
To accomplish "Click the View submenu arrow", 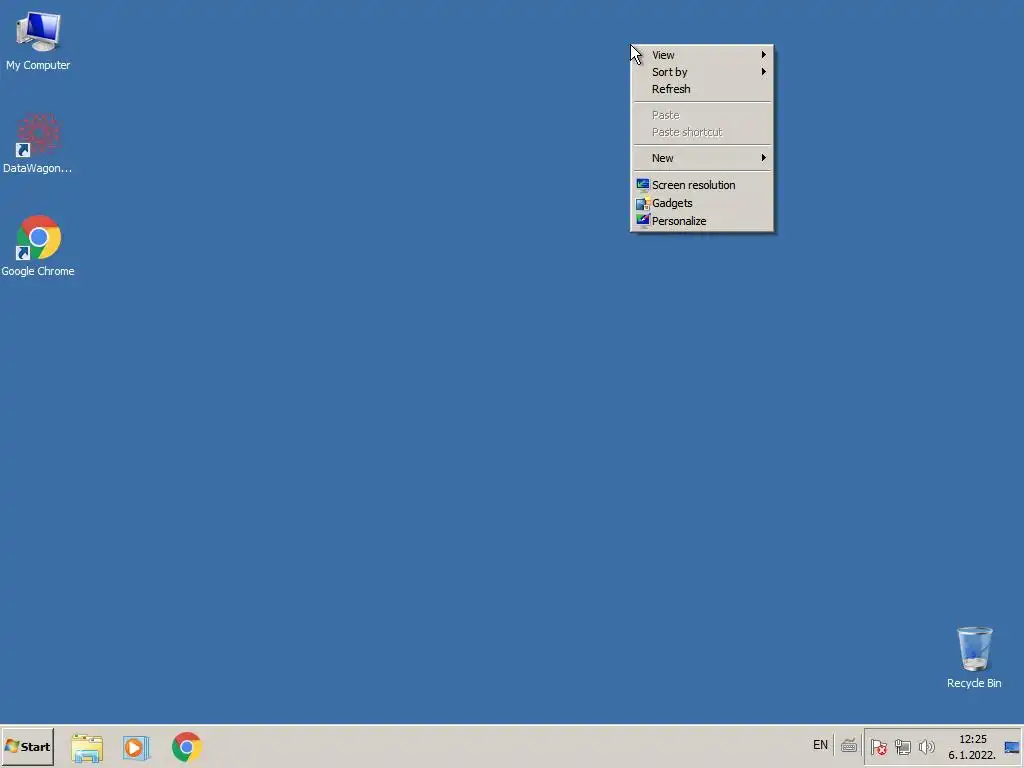I will pyautogui.click(x=763, y=55).
